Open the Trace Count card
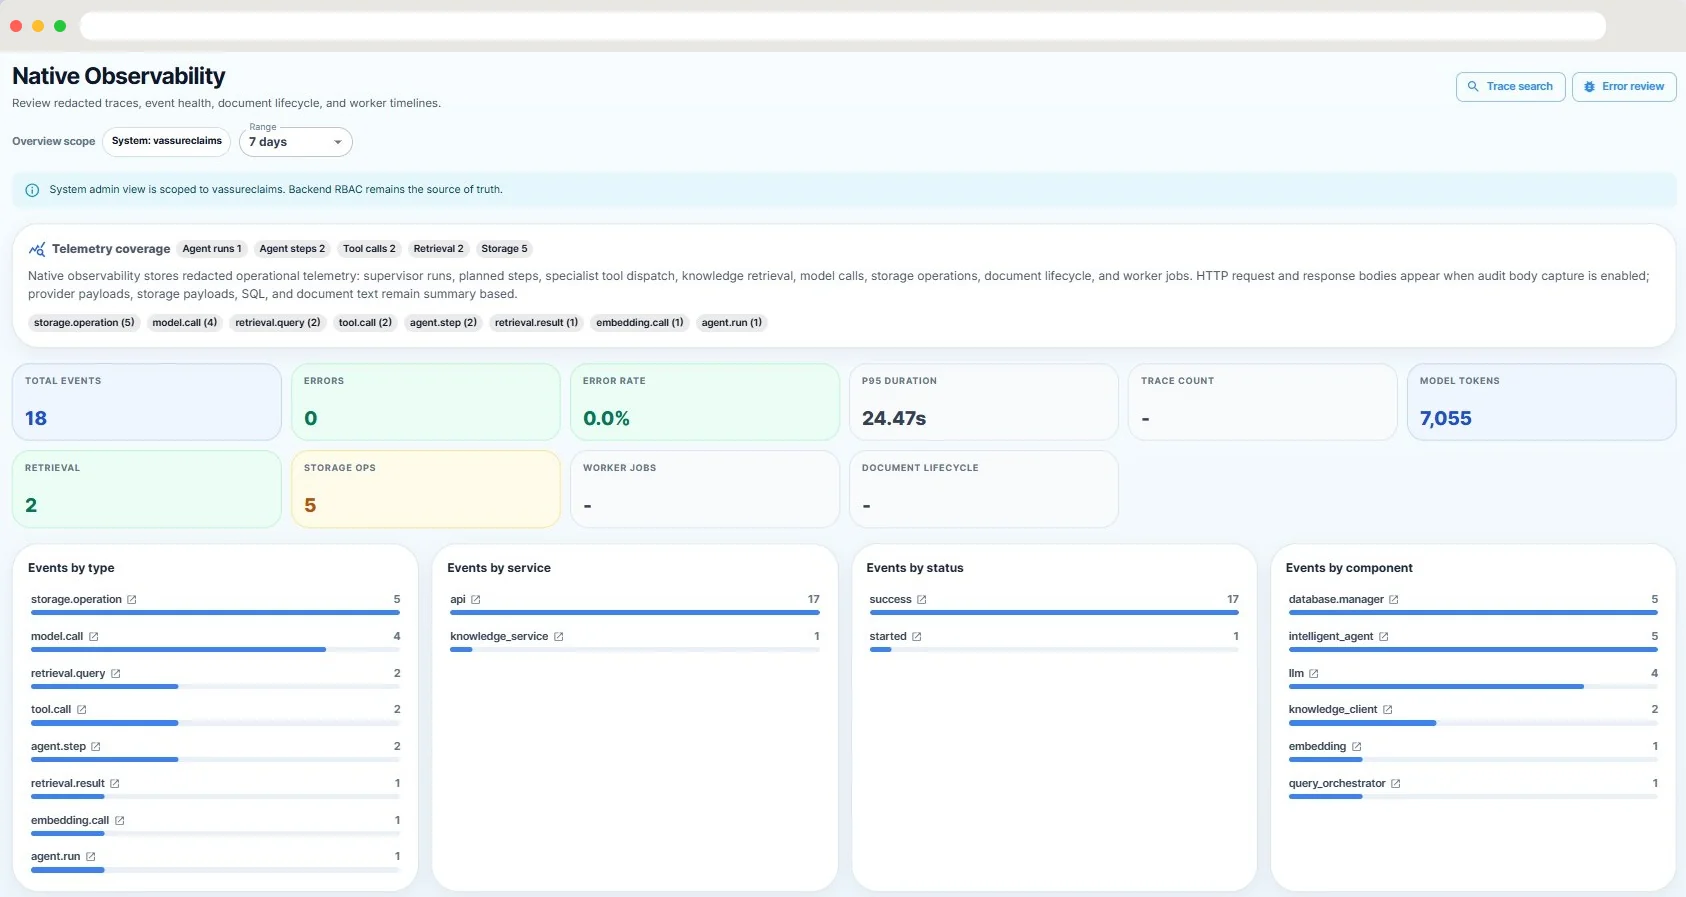The width and height of the screenshot is (1686, 897). click(1263, 402)
